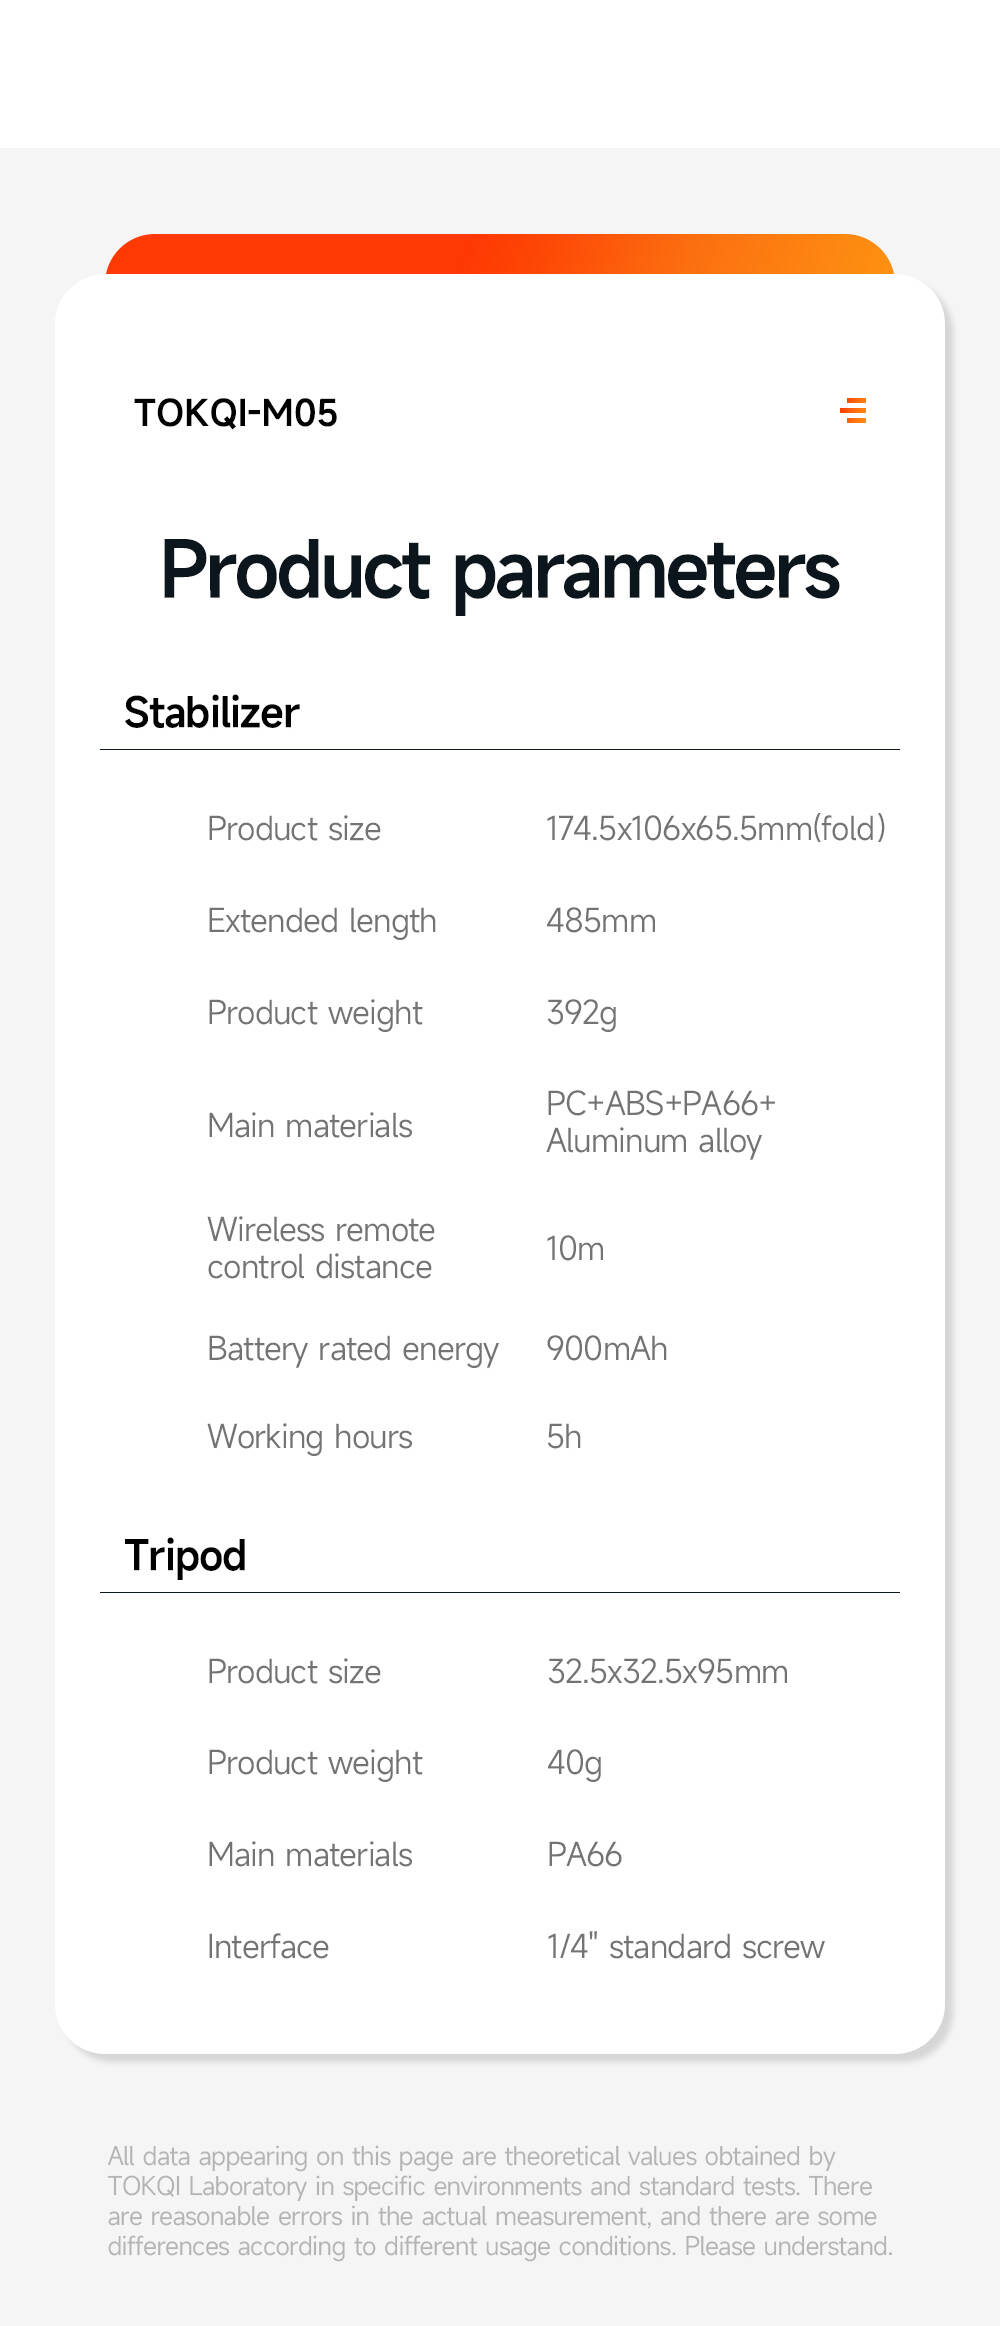The height and width of the screenshot is (2326, 1000).
Task: Click the 32.5x32.5x95mm tripod size value
Action: pyautogui.click(x=667, y=1672)
